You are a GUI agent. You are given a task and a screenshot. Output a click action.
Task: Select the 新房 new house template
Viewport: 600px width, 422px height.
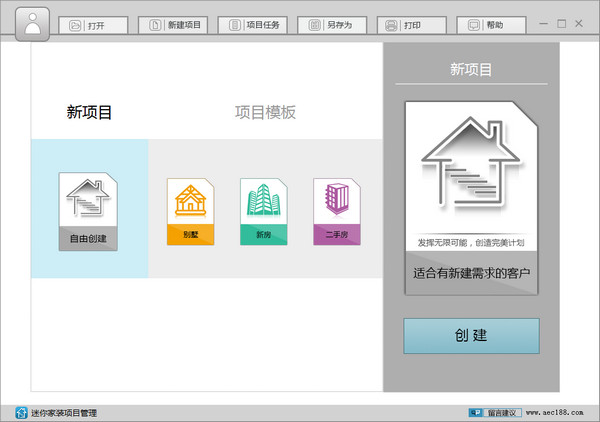(x=264, y=212)
